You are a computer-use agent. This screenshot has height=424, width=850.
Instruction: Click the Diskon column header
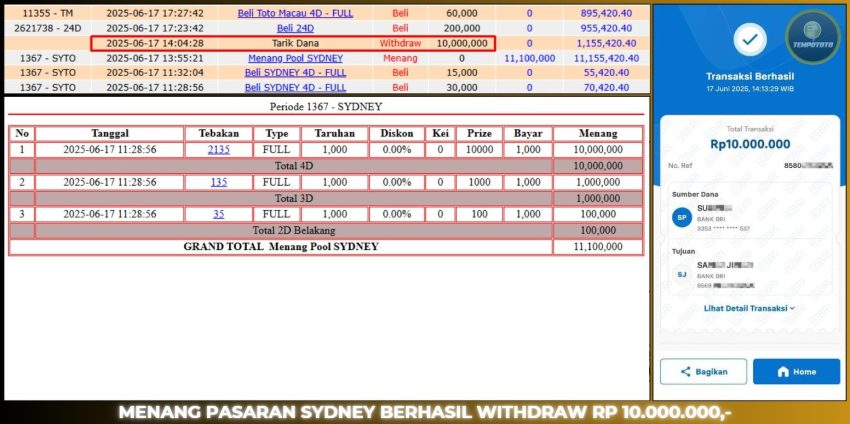click(x=397, y=133)
